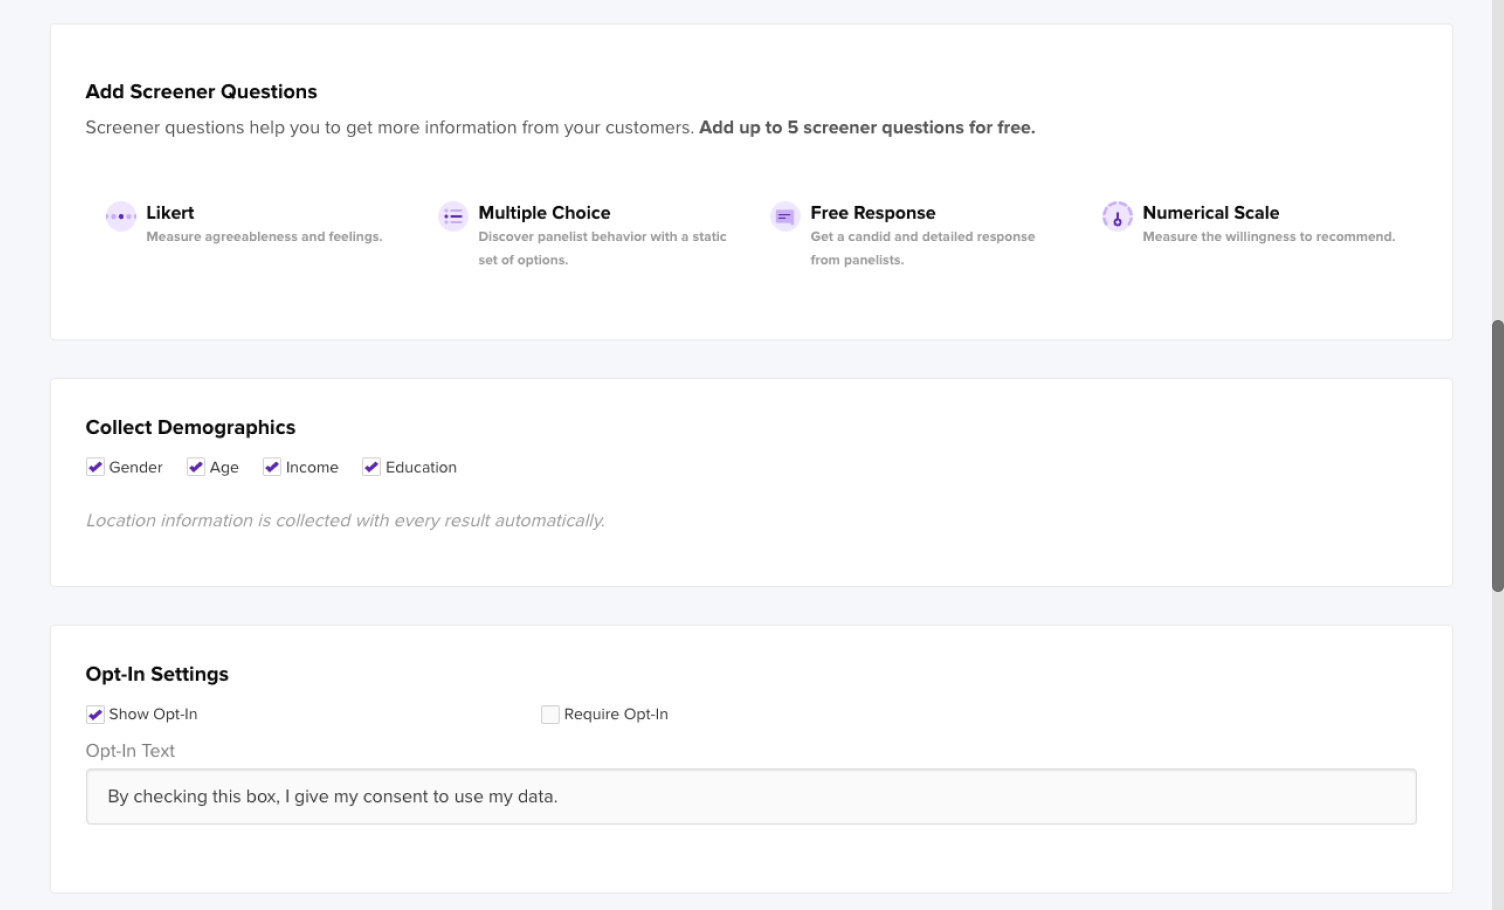Click the Add Screener Questions heading
1504x910 pixels.
[x=201, y=91]
